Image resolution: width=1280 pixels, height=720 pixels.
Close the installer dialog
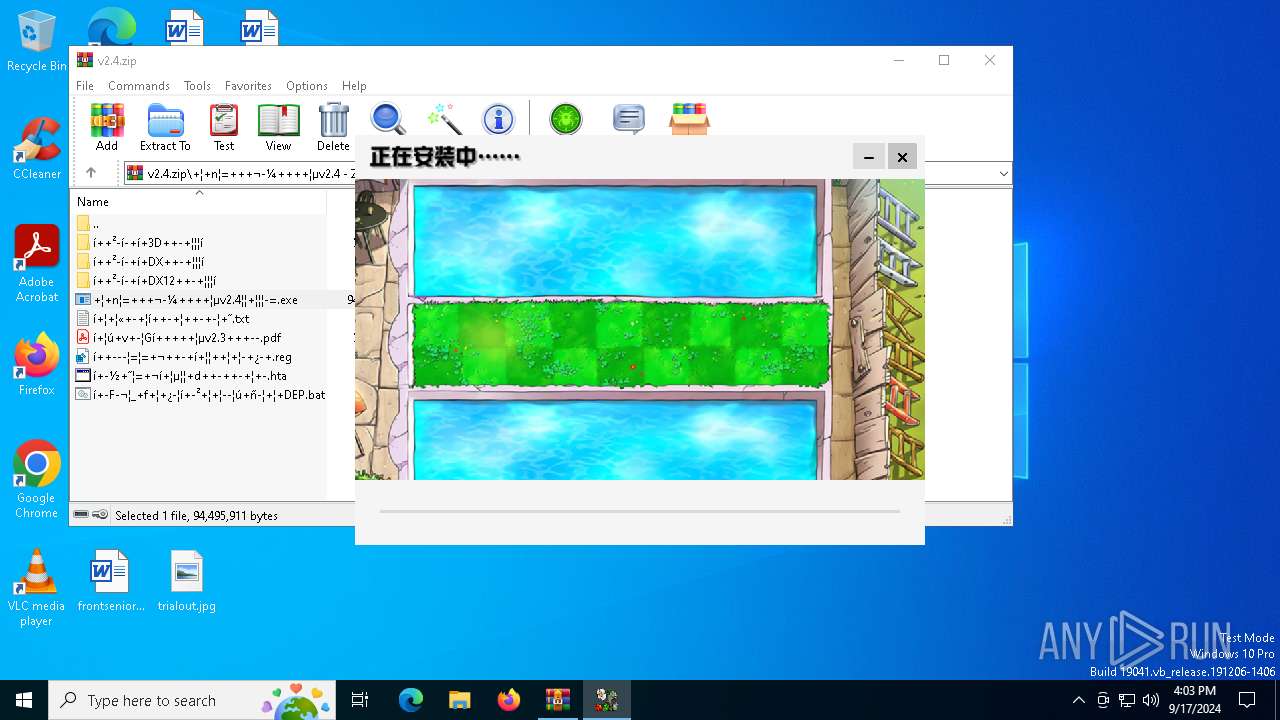tap(902, 157)
